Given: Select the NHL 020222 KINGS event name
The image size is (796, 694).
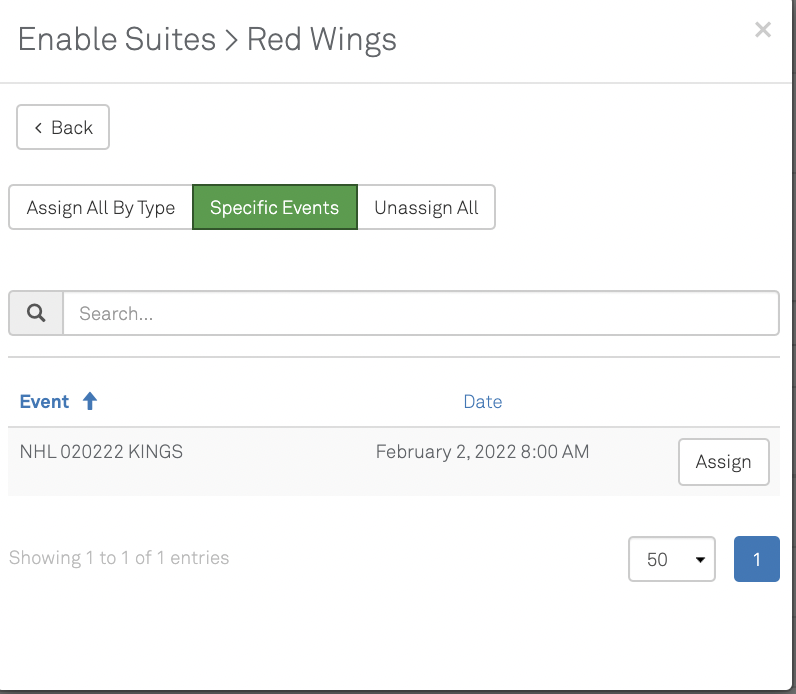Looking at the screenshot, I should point(101,452).
